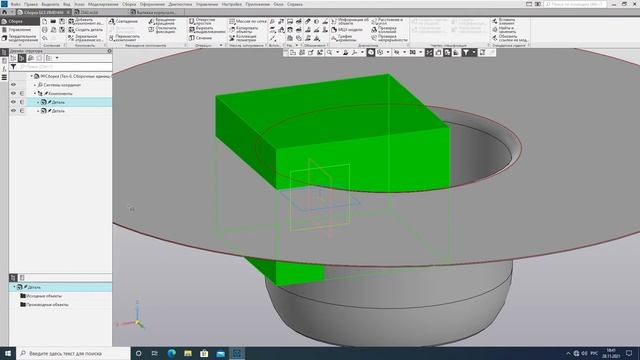Screen dimensions: 640x360
Task: Toggle visibility eye for Системы координат
Action: (13, 85)
